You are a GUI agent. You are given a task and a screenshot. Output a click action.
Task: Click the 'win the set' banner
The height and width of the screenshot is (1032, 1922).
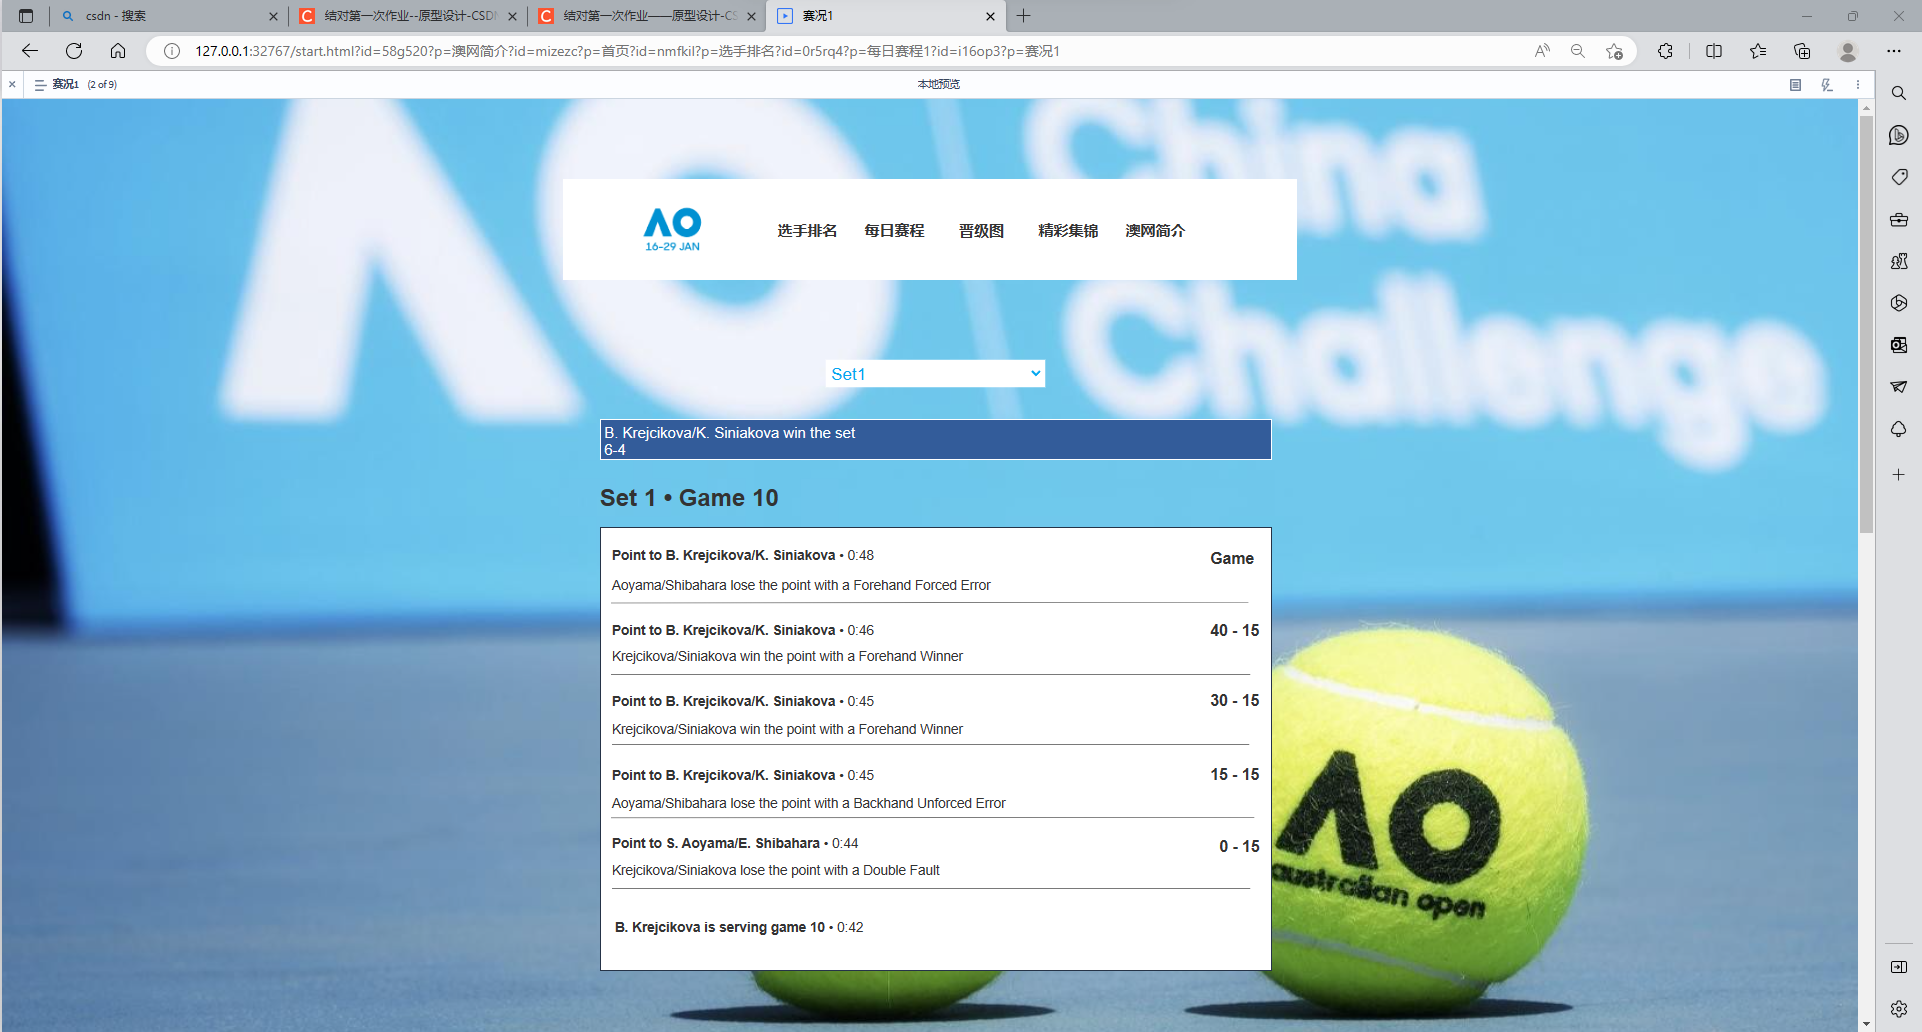[x=935, y=440]
